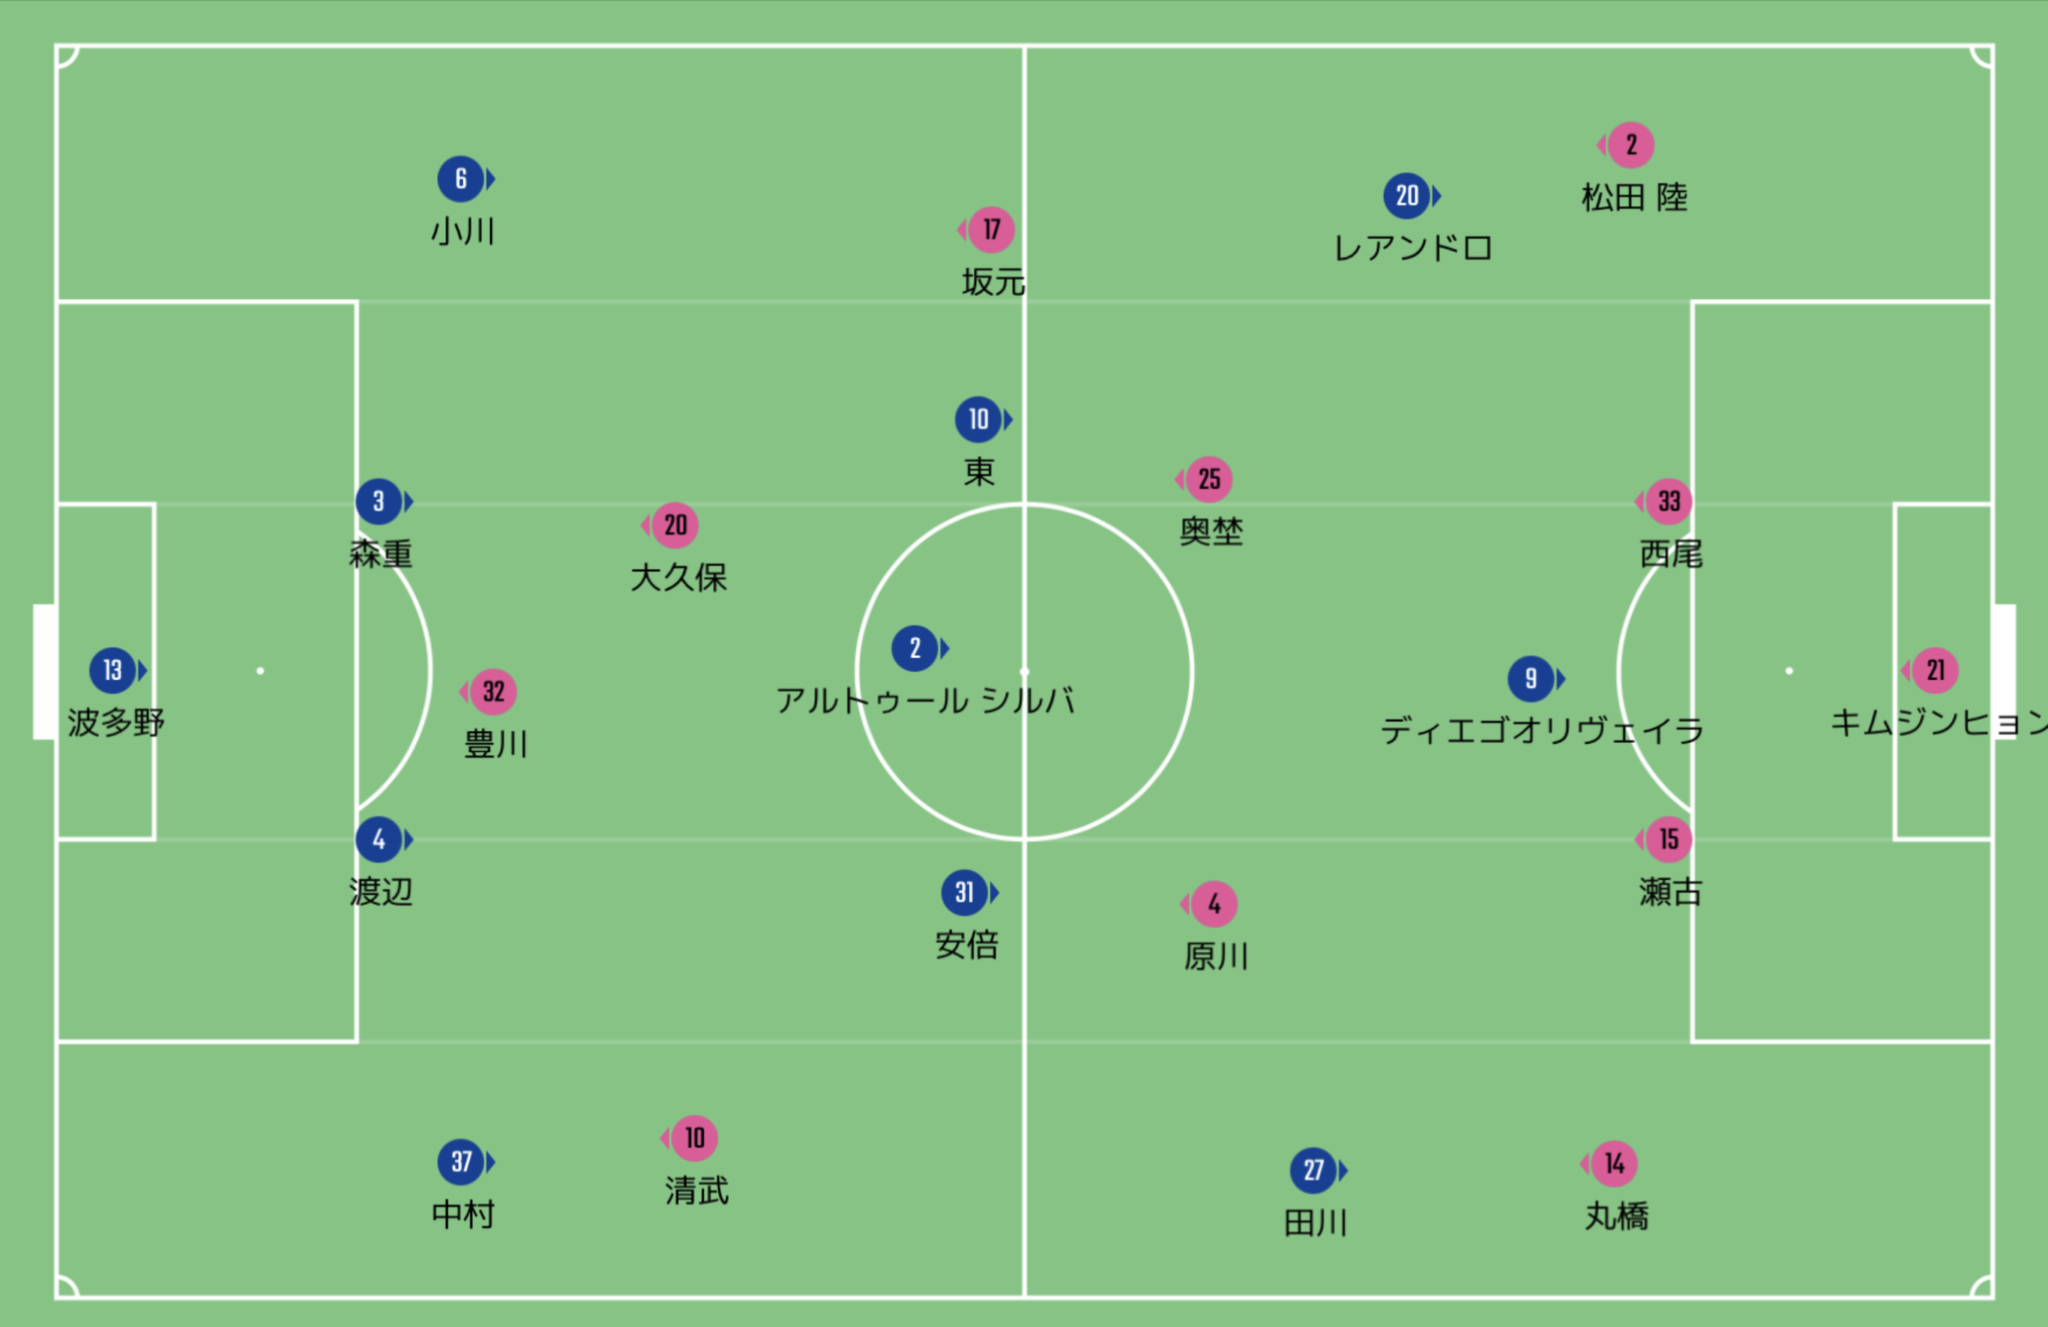Click blue number 6 小川 marker
Screen dimensions: 2048x1327
[x=461, y=179]
